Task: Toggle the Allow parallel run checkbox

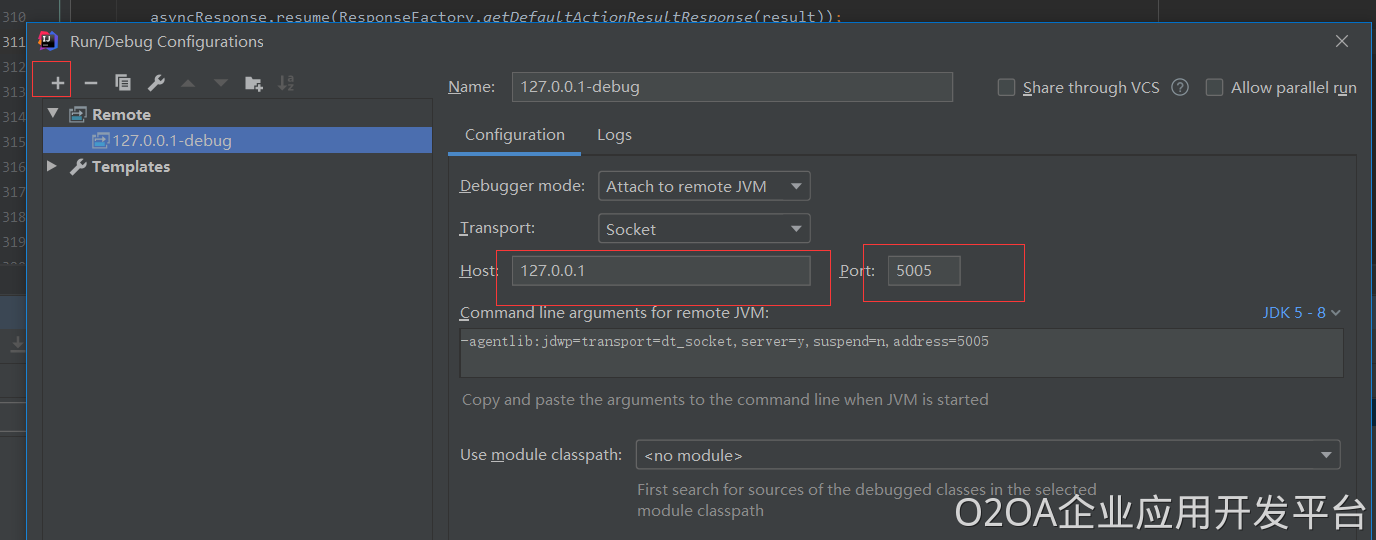Action: 1215,87
